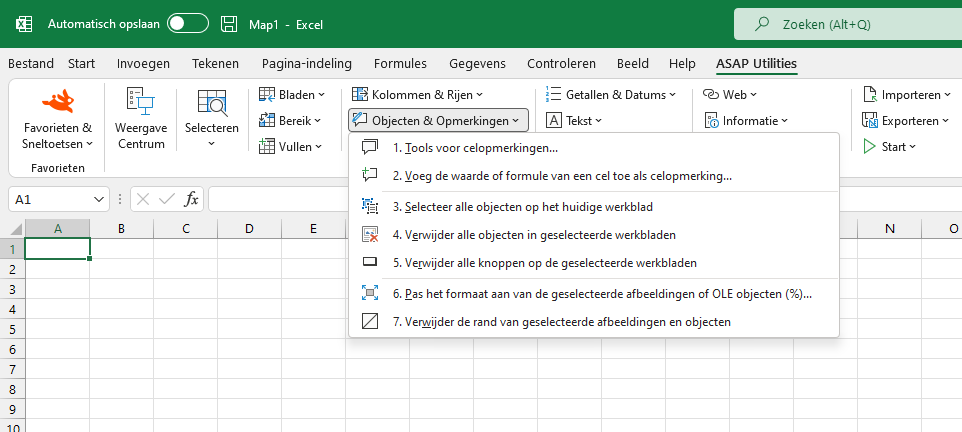Open the ASAP Start dropdown with play icon
The width and height of the screenshot is (962, 432).
coord(890,147)
